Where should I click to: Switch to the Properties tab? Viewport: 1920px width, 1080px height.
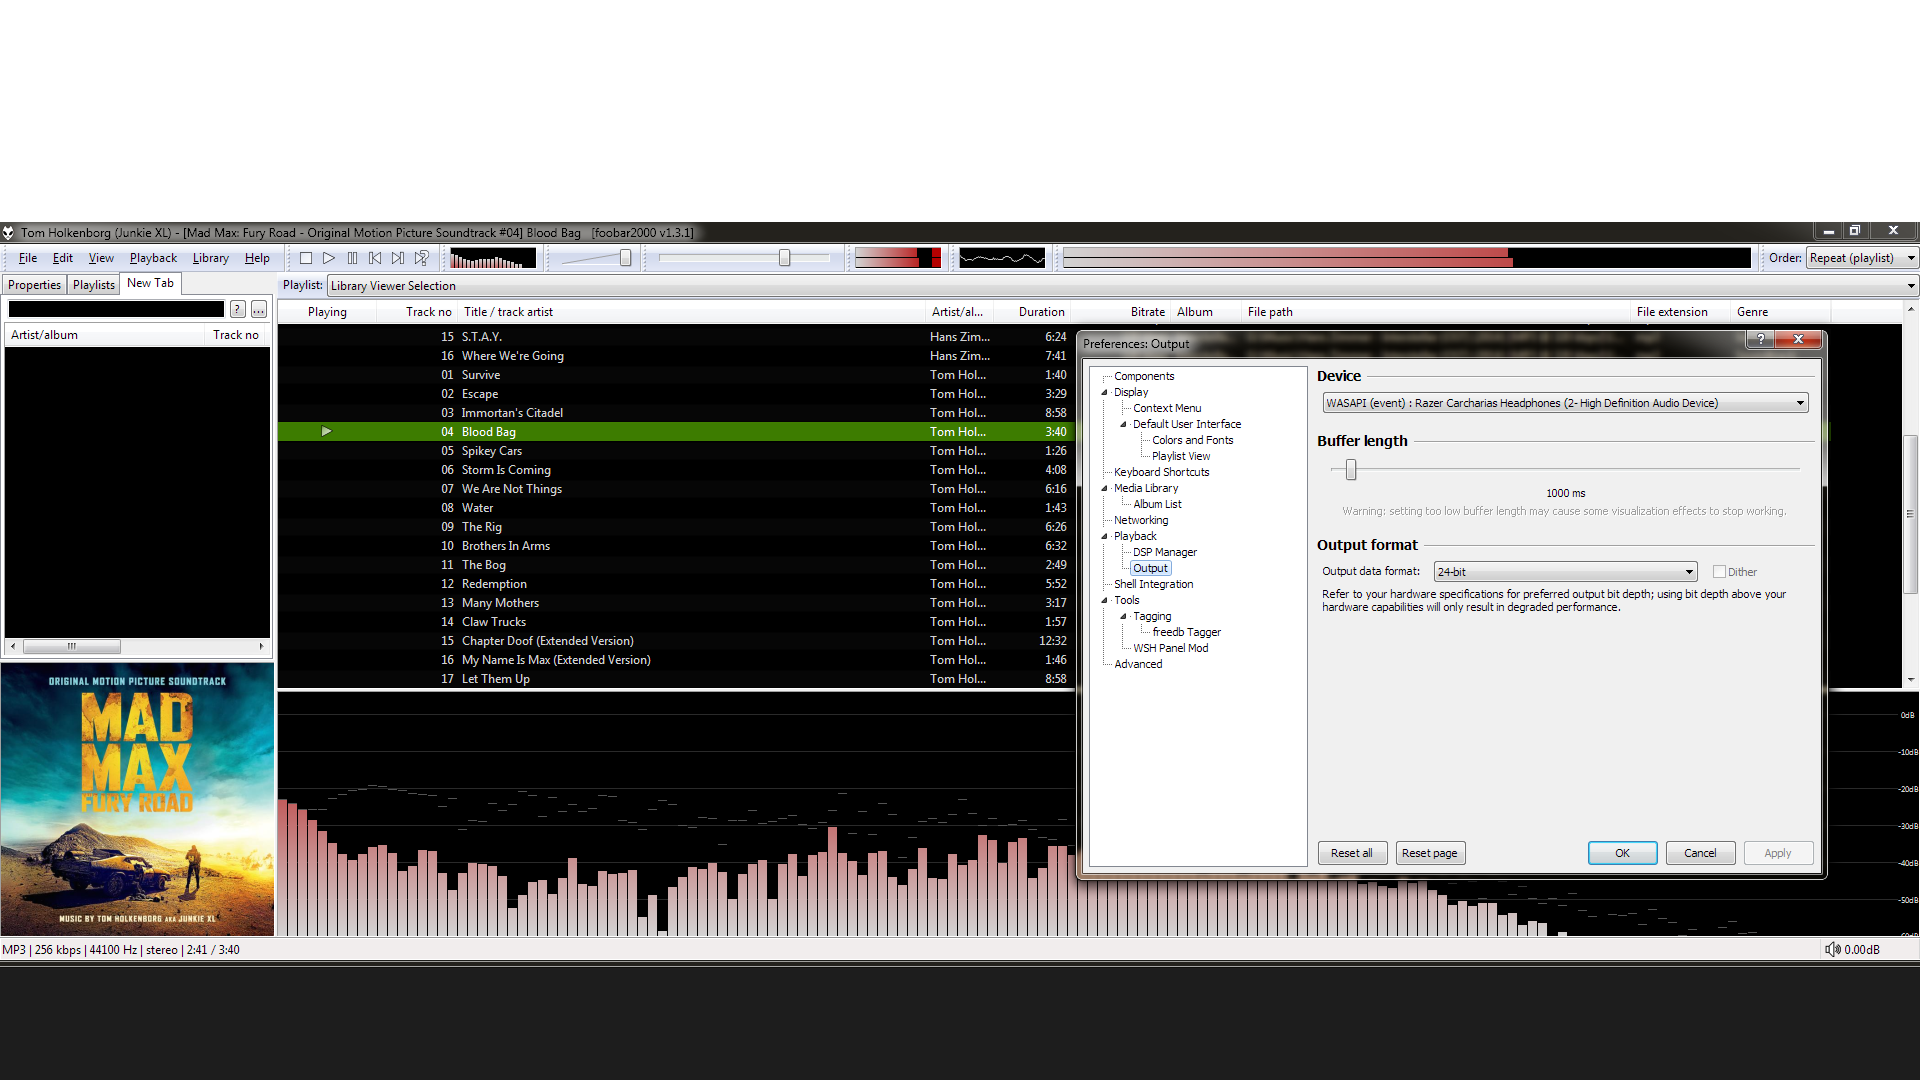[34, 285]
